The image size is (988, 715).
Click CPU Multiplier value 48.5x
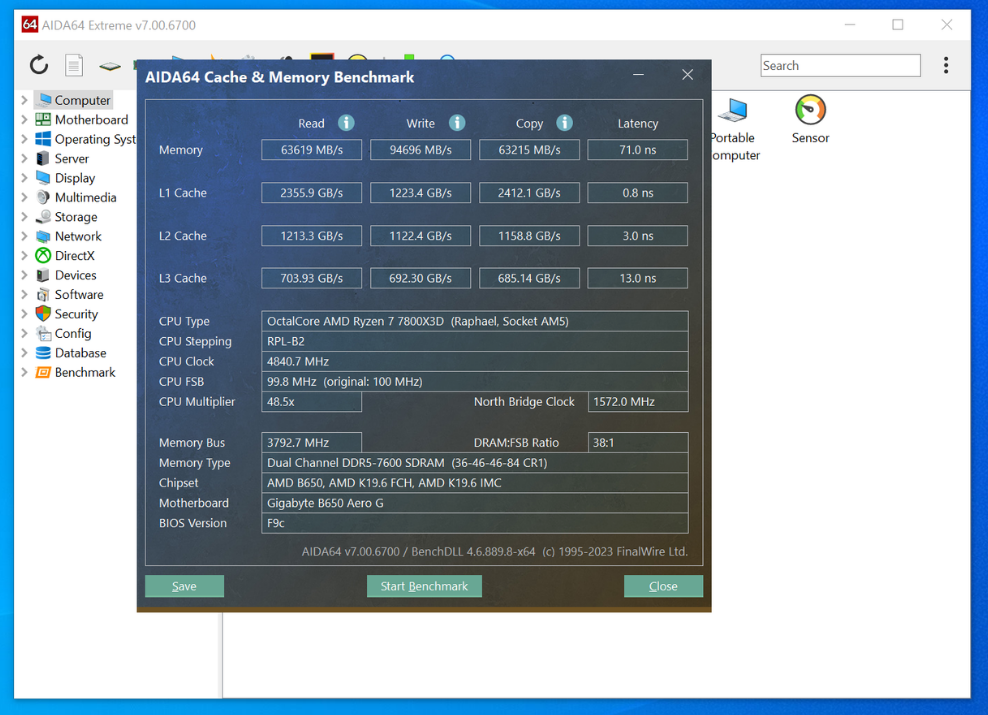click(311, 402)
